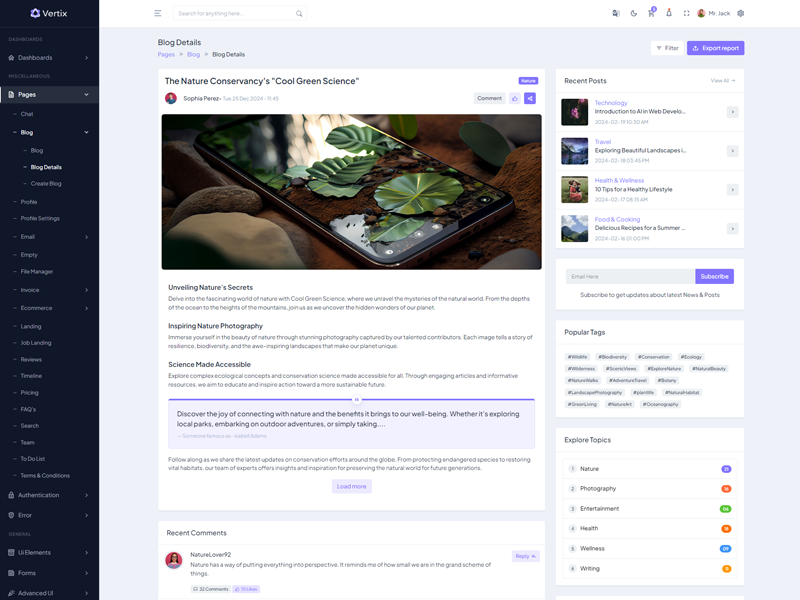The image size is (800, 600).
Task: Expand the Ecommerce sidebar submenu
Action: (x=49, y=308)
